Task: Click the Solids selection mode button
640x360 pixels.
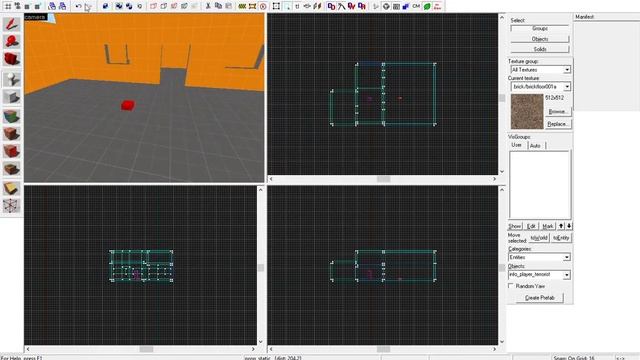Action: point(540,49)
